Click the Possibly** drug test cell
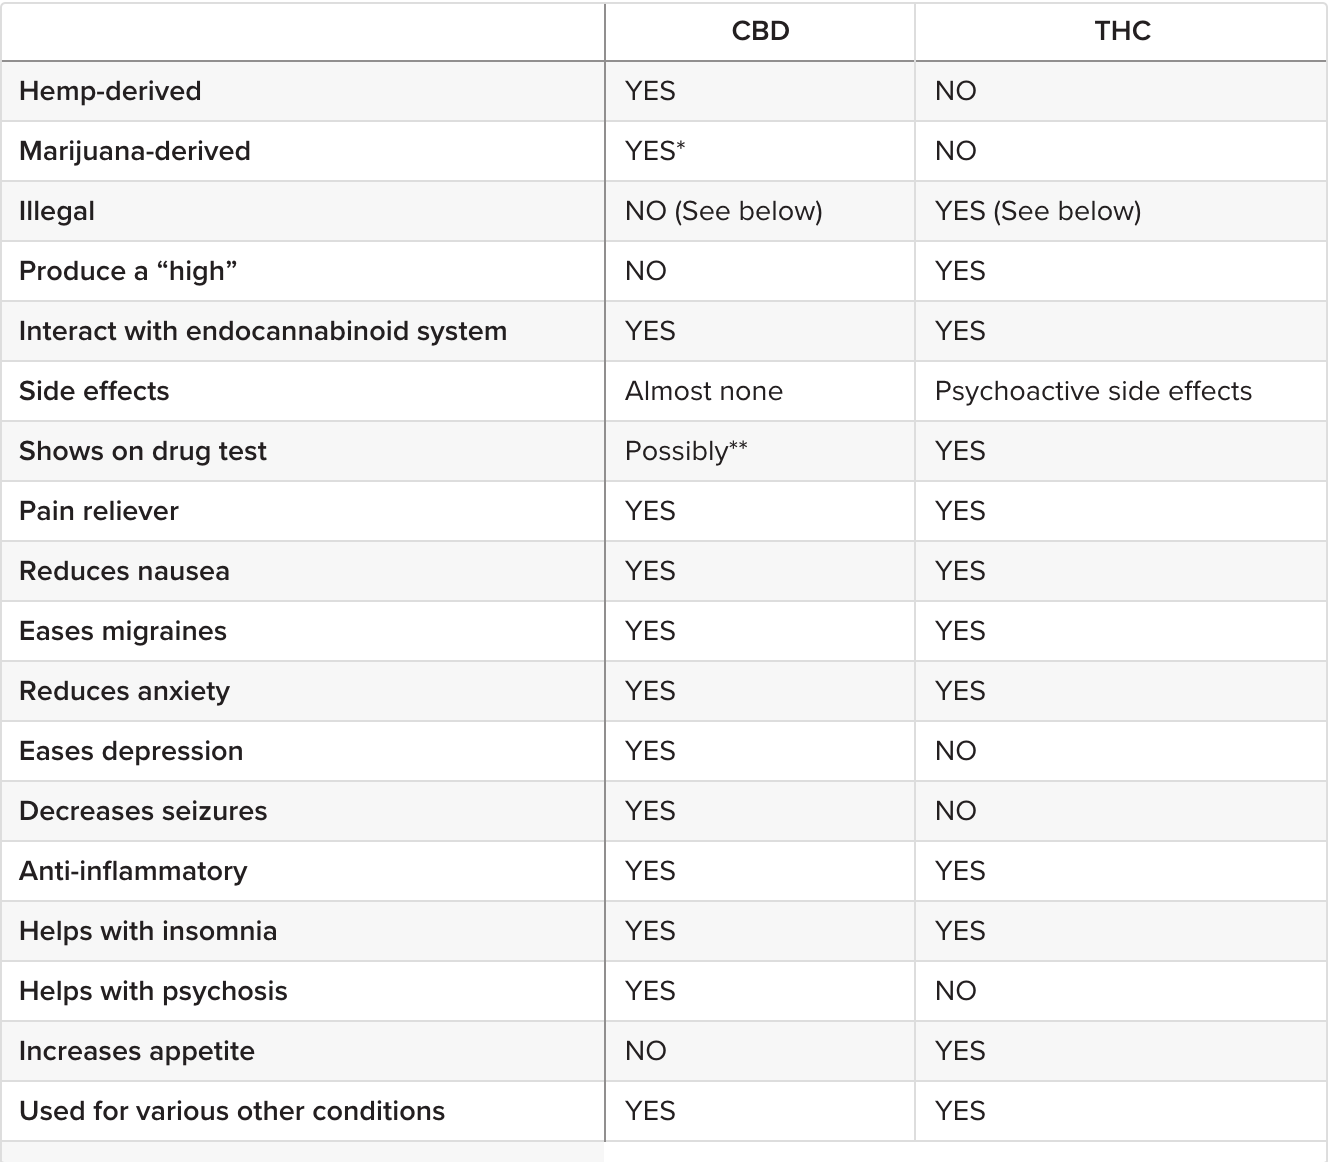This screenshot has height=1162, width=1328. [x=686, y=451]
